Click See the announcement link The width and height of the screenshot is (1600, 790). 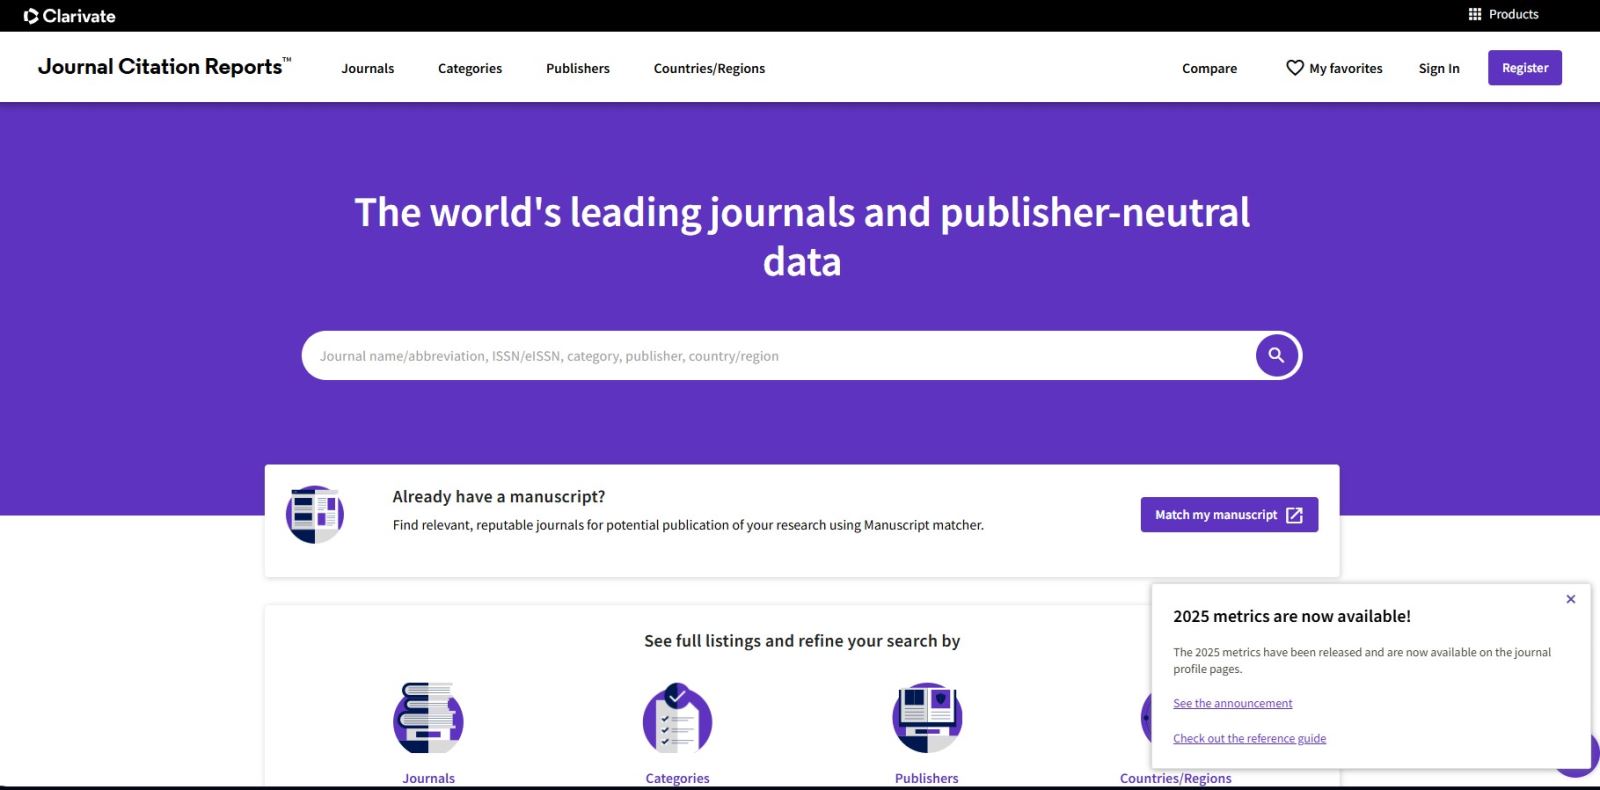pyautogui.click(x=1232, y=704)
